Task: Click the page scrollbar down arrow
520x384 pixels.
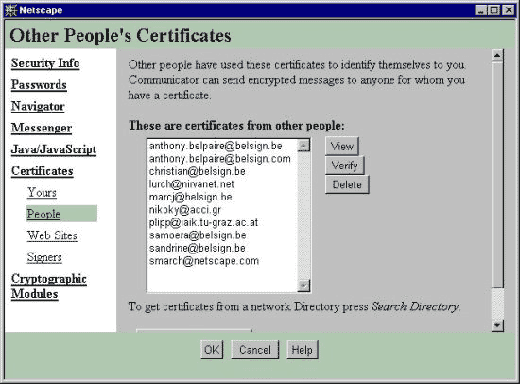Action: (497, 325)
